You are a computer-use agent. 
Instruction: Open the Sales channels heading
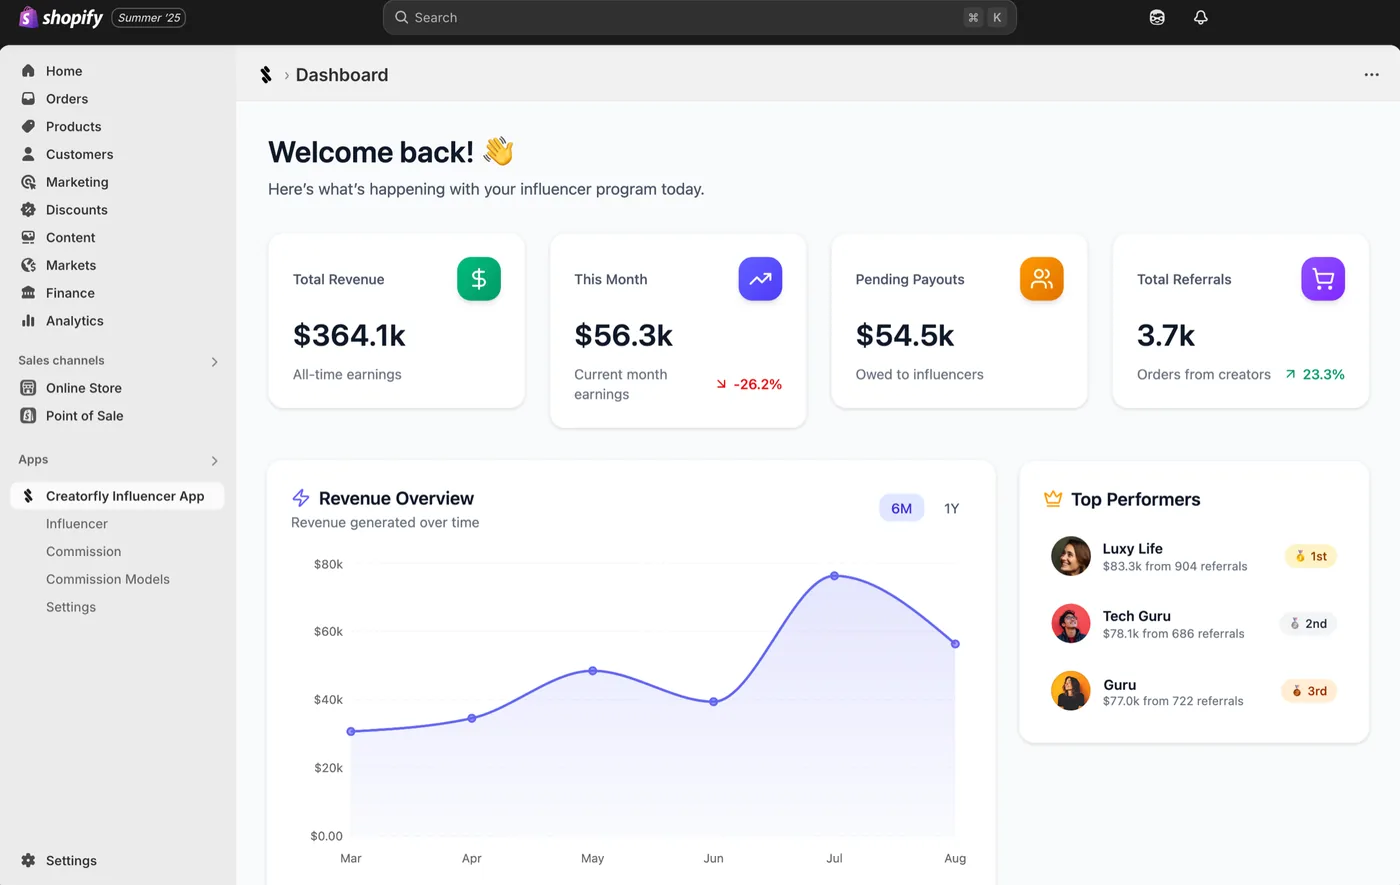61,360
